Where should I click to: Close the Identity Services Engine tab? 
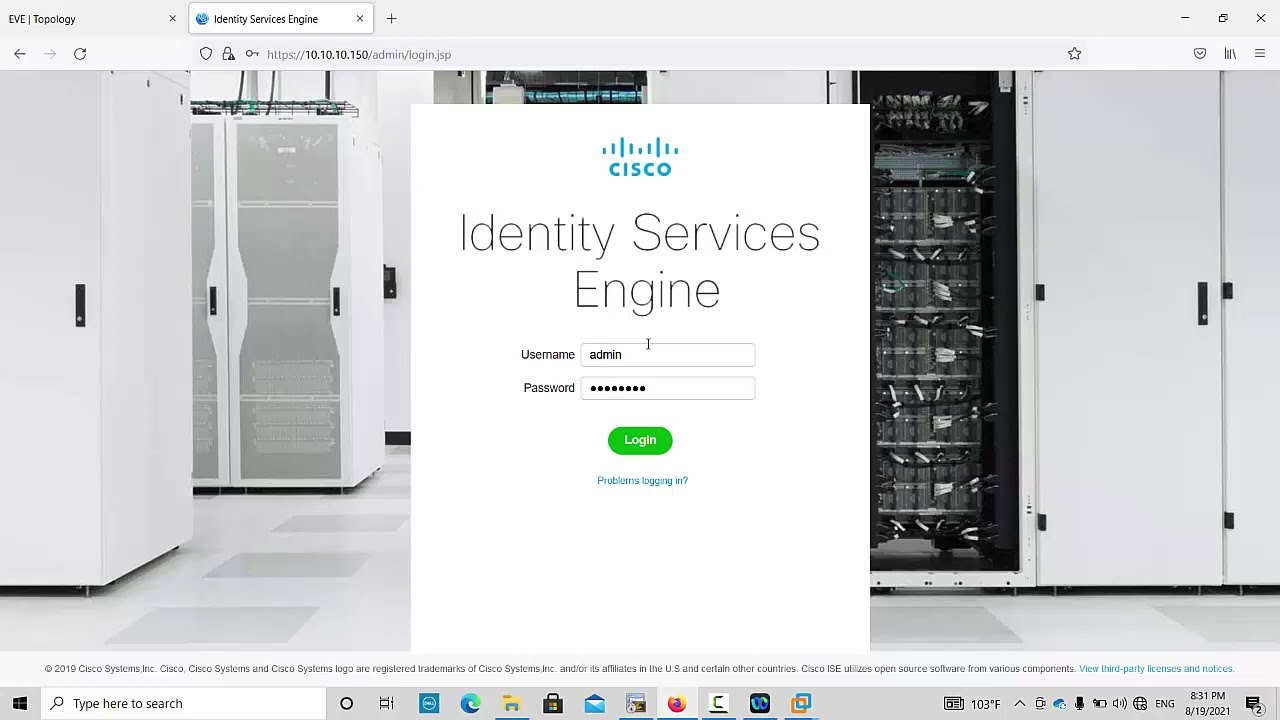pos(360,19)
